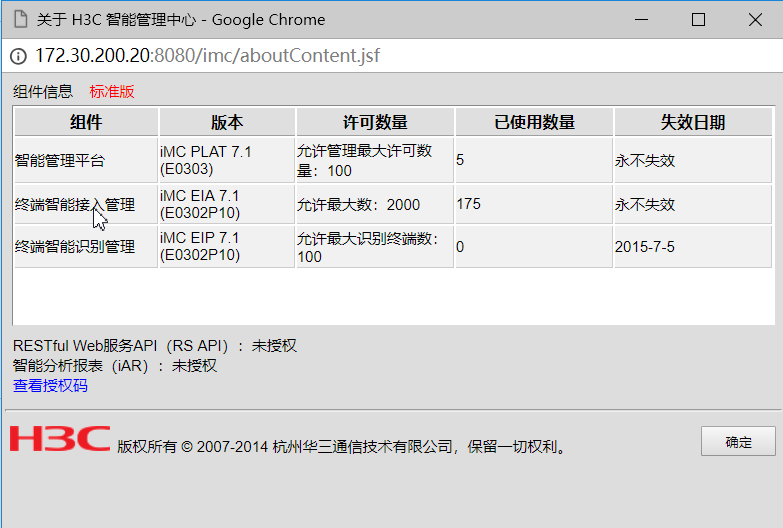Screen dimensions: 783x528
Task: Select the 终端智能接入管理 row
Action: [75, 204]
